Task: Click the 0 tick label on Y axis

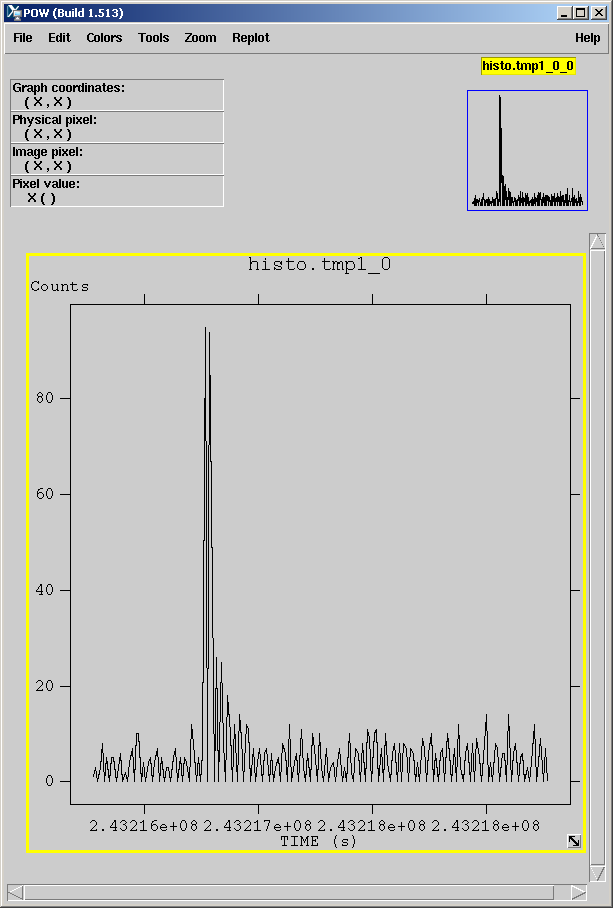Action: pyautogui.click(x=49, y=781)
